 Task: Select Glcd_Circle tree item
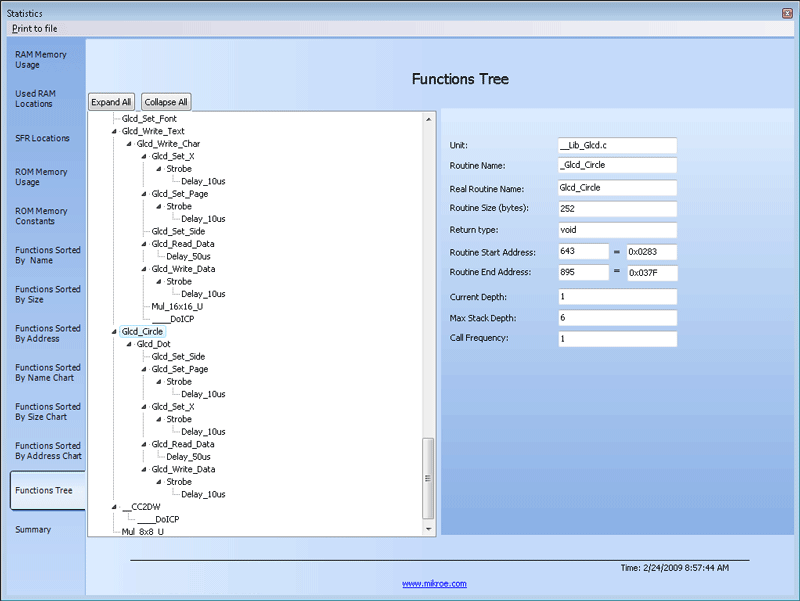[x=142, y=332]
